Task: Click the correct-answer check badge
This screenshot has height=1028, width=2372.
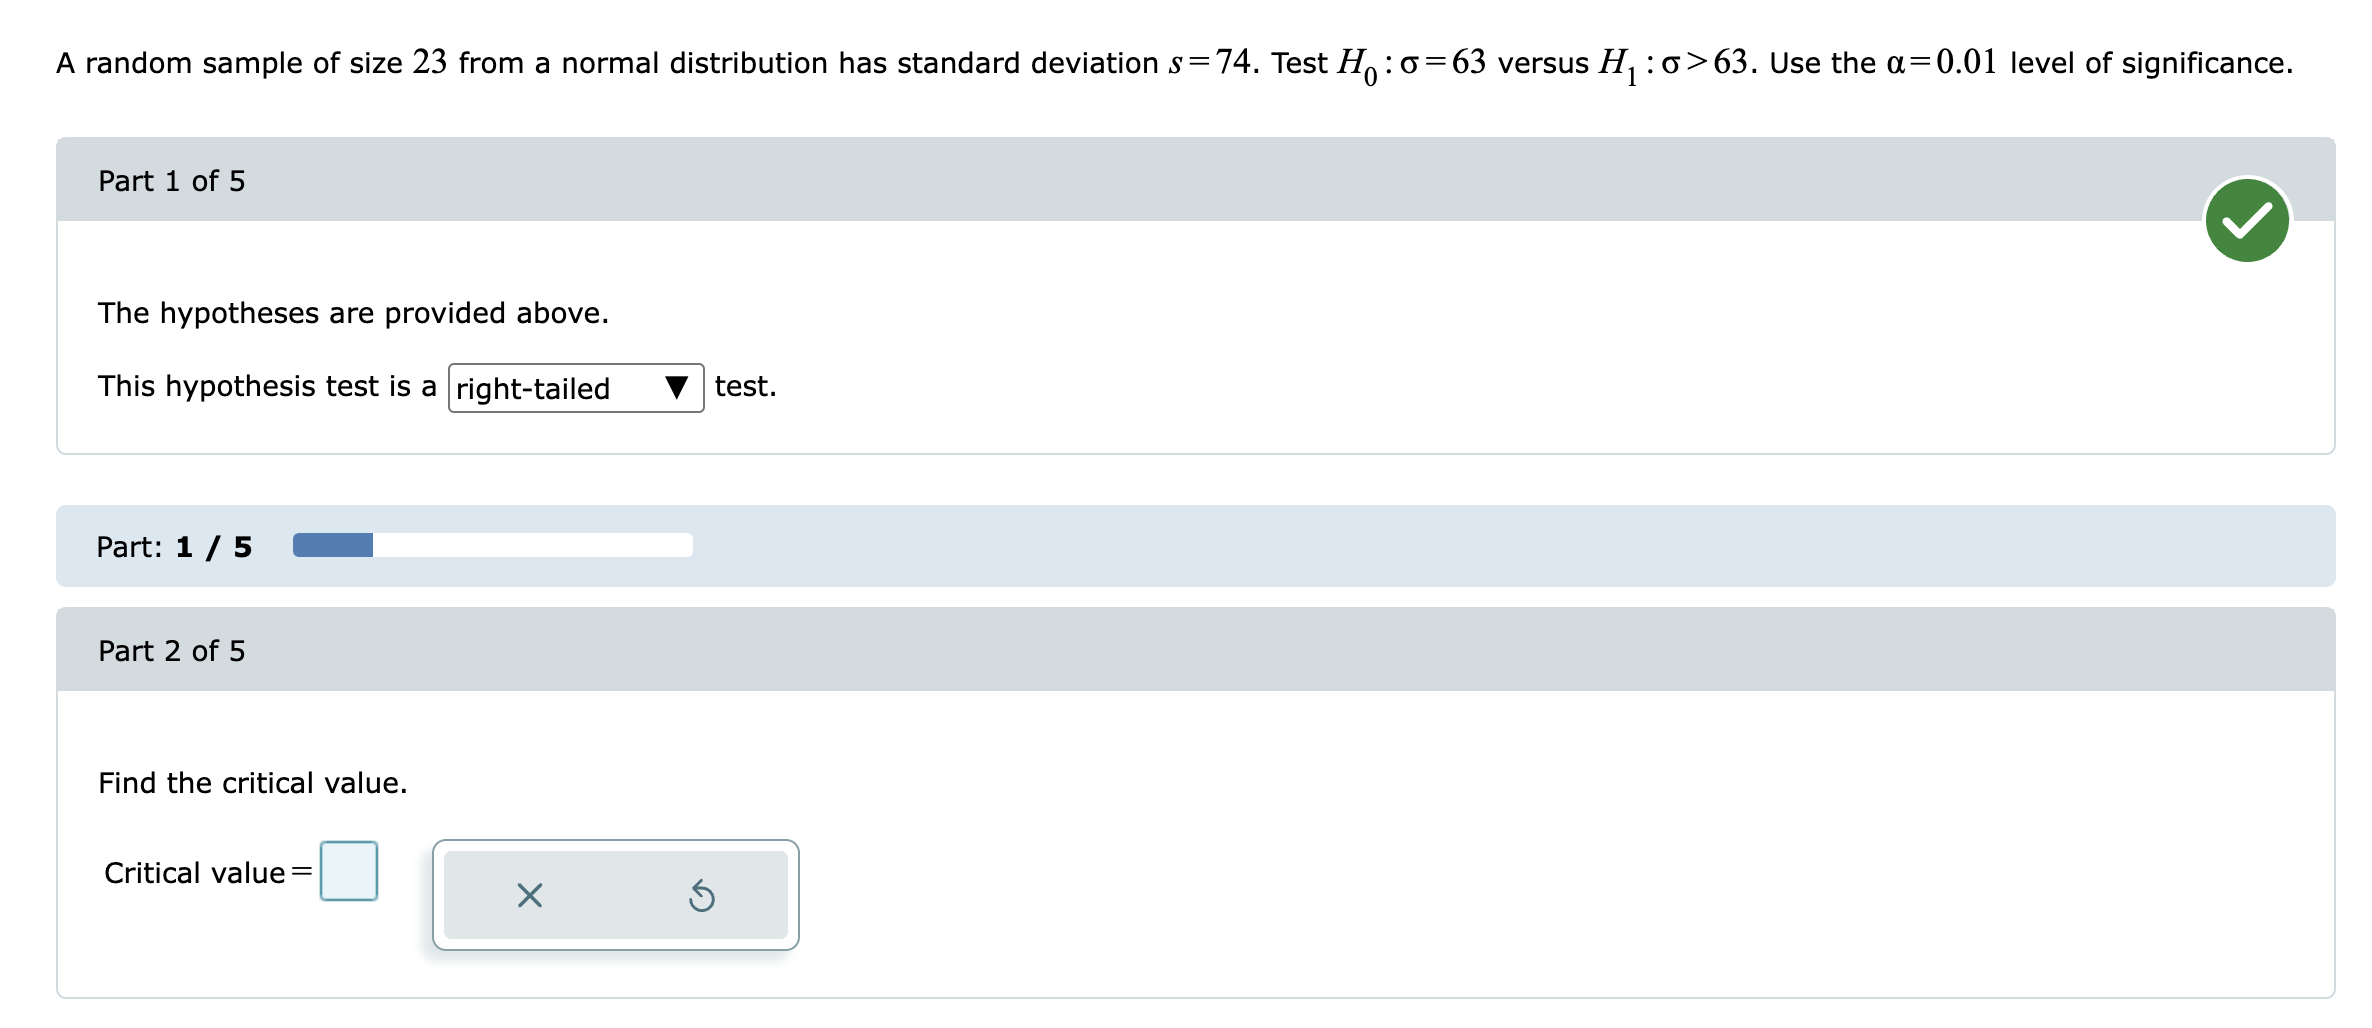Action: (2246, 220)
